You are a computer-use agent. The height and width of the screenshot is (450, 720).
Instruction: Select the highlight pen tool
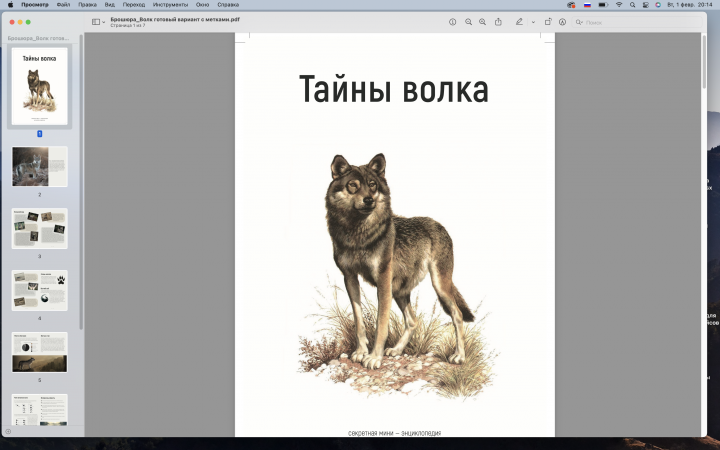pyautogui.click(x=519, y=22)
